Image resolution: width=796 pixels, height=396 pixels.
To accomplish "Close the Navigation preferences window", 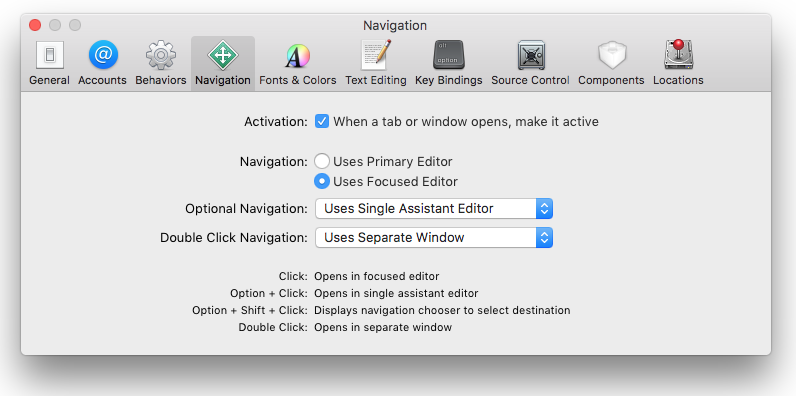I will (35, 25).
